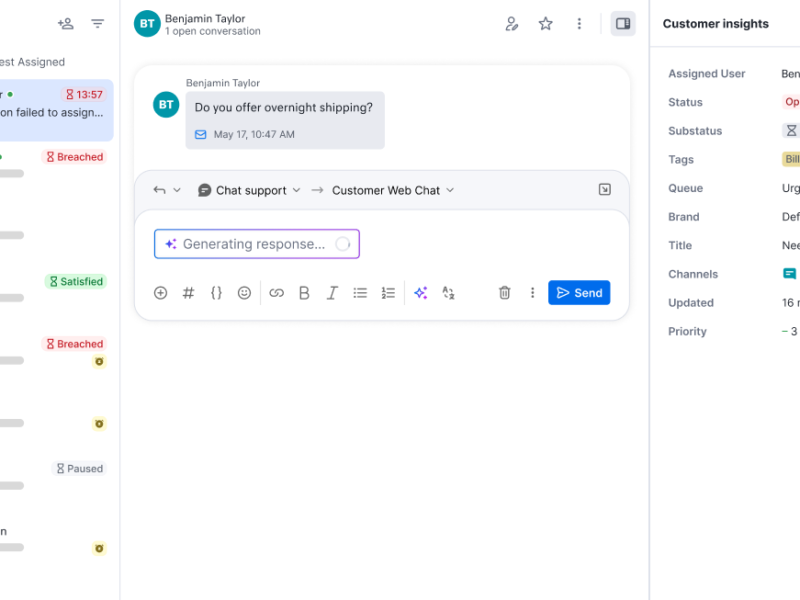Click the translate icon in composer toolbar
The height and width of the screenshot is (600, 800).
coord(449,293)
